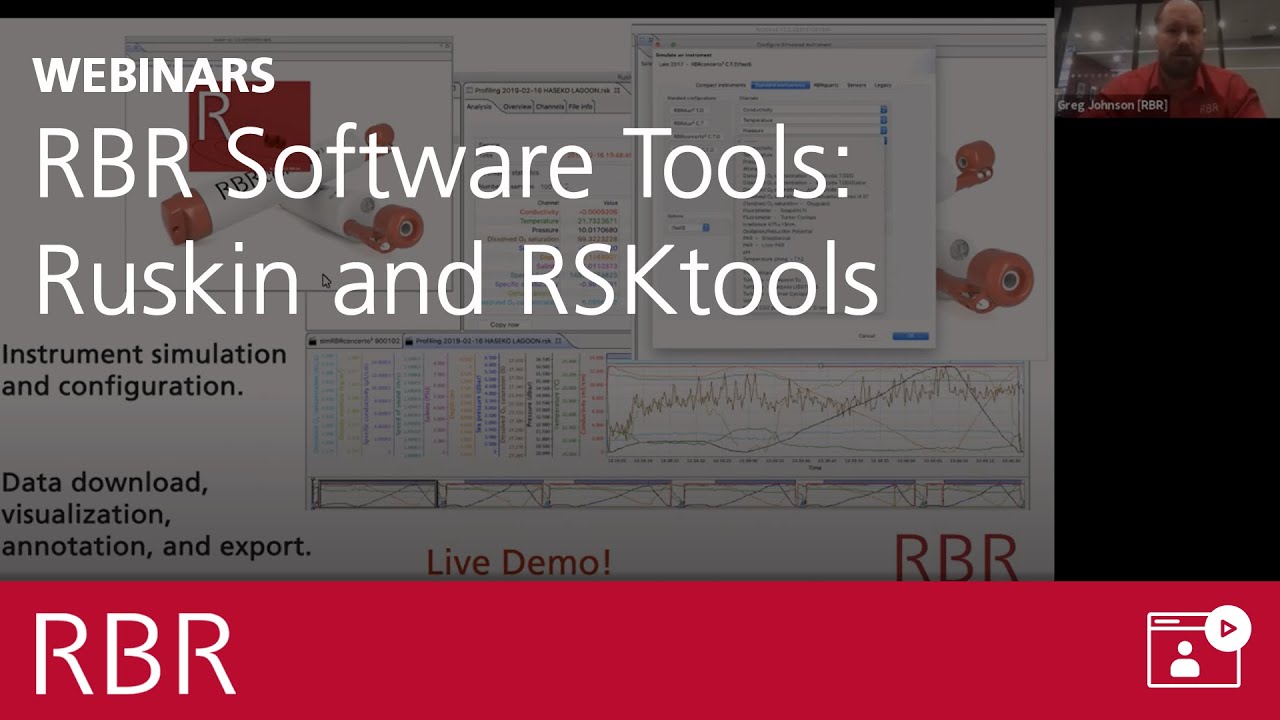Open the Conductivity channel dropdown
The image size is (1280, 720).
[x=813, y=109]
